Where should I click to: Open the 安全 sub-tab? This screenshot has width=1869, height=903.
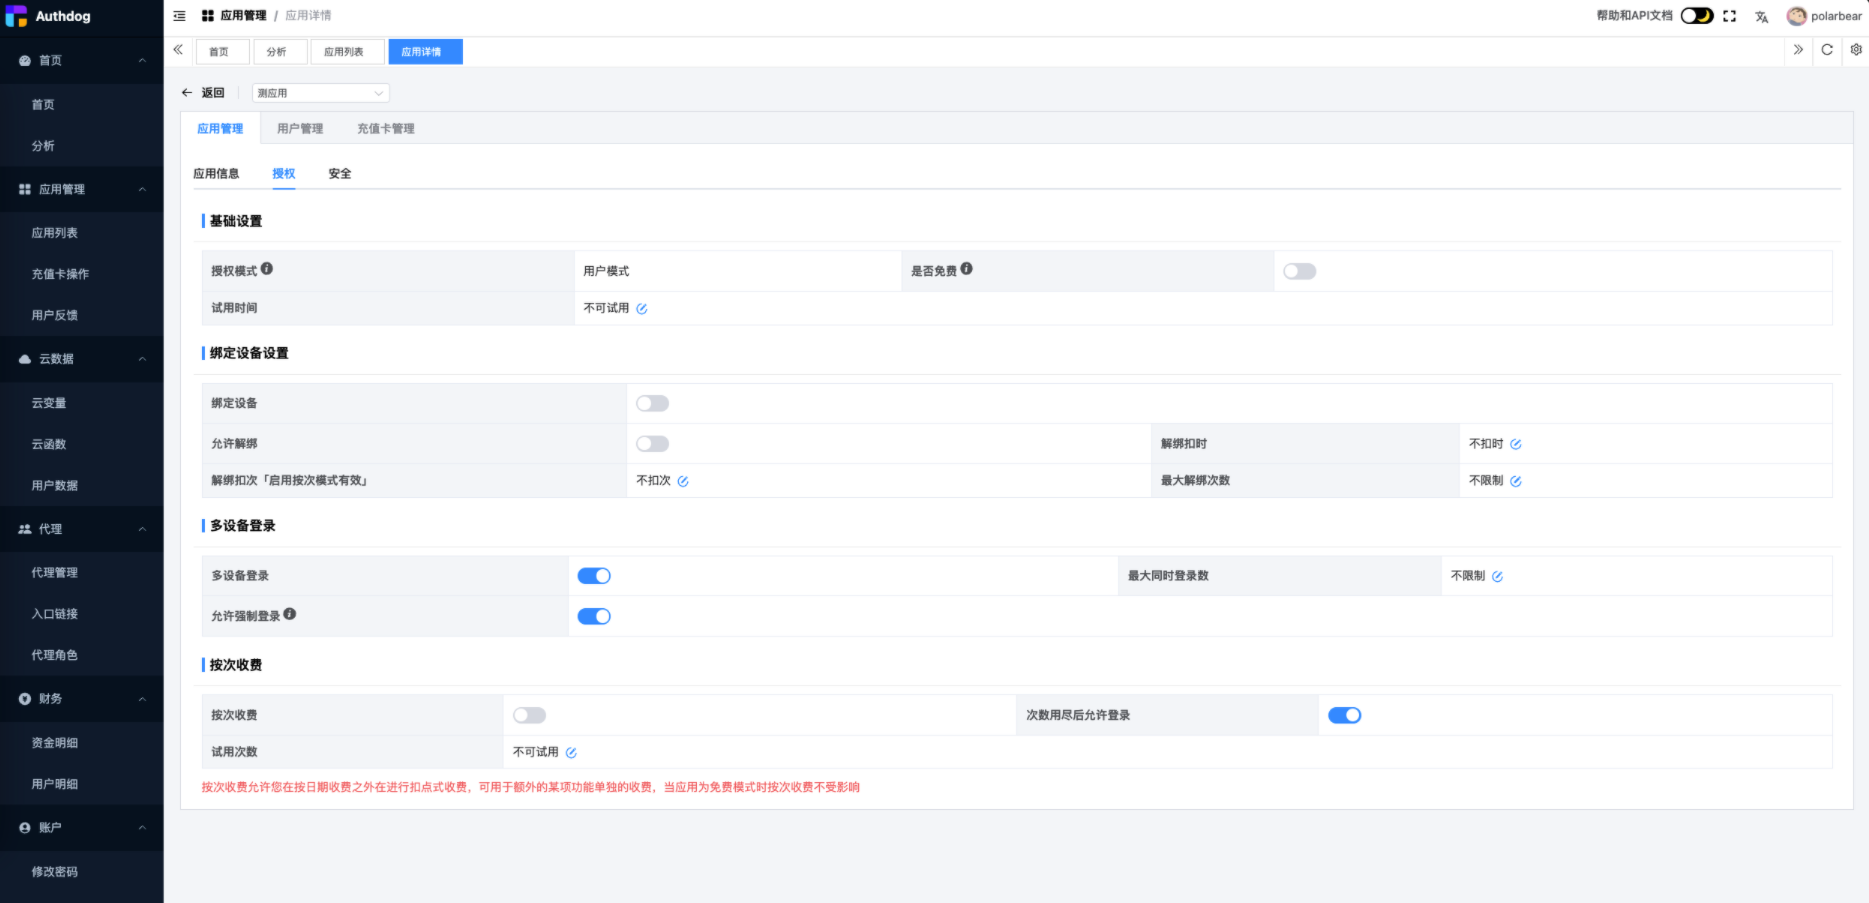click(340, 174)
